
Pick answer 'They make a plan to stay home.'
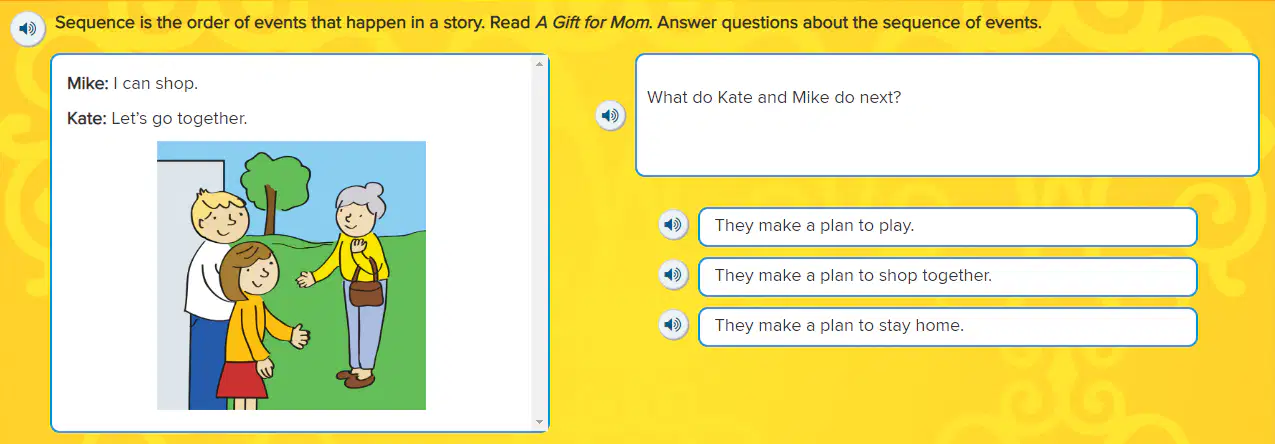pos(947,326)
